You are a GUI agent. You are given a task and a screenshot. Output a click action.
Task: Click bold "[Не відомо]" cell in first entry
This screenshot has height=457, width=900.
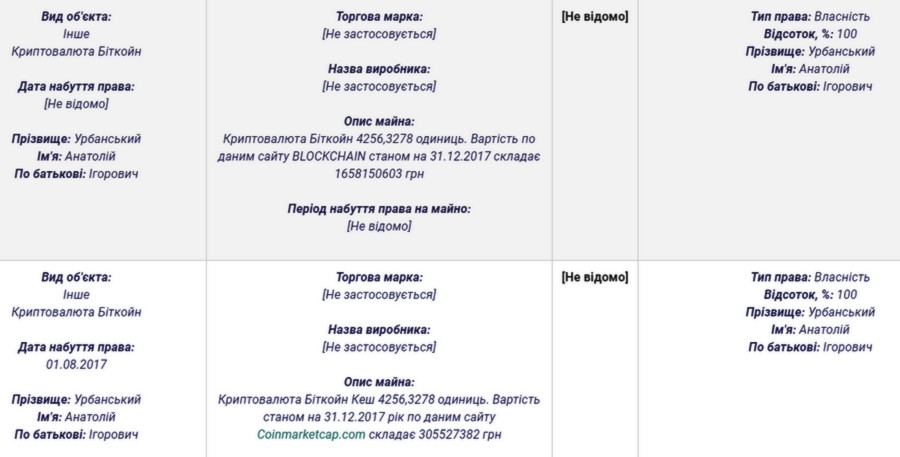594,17
